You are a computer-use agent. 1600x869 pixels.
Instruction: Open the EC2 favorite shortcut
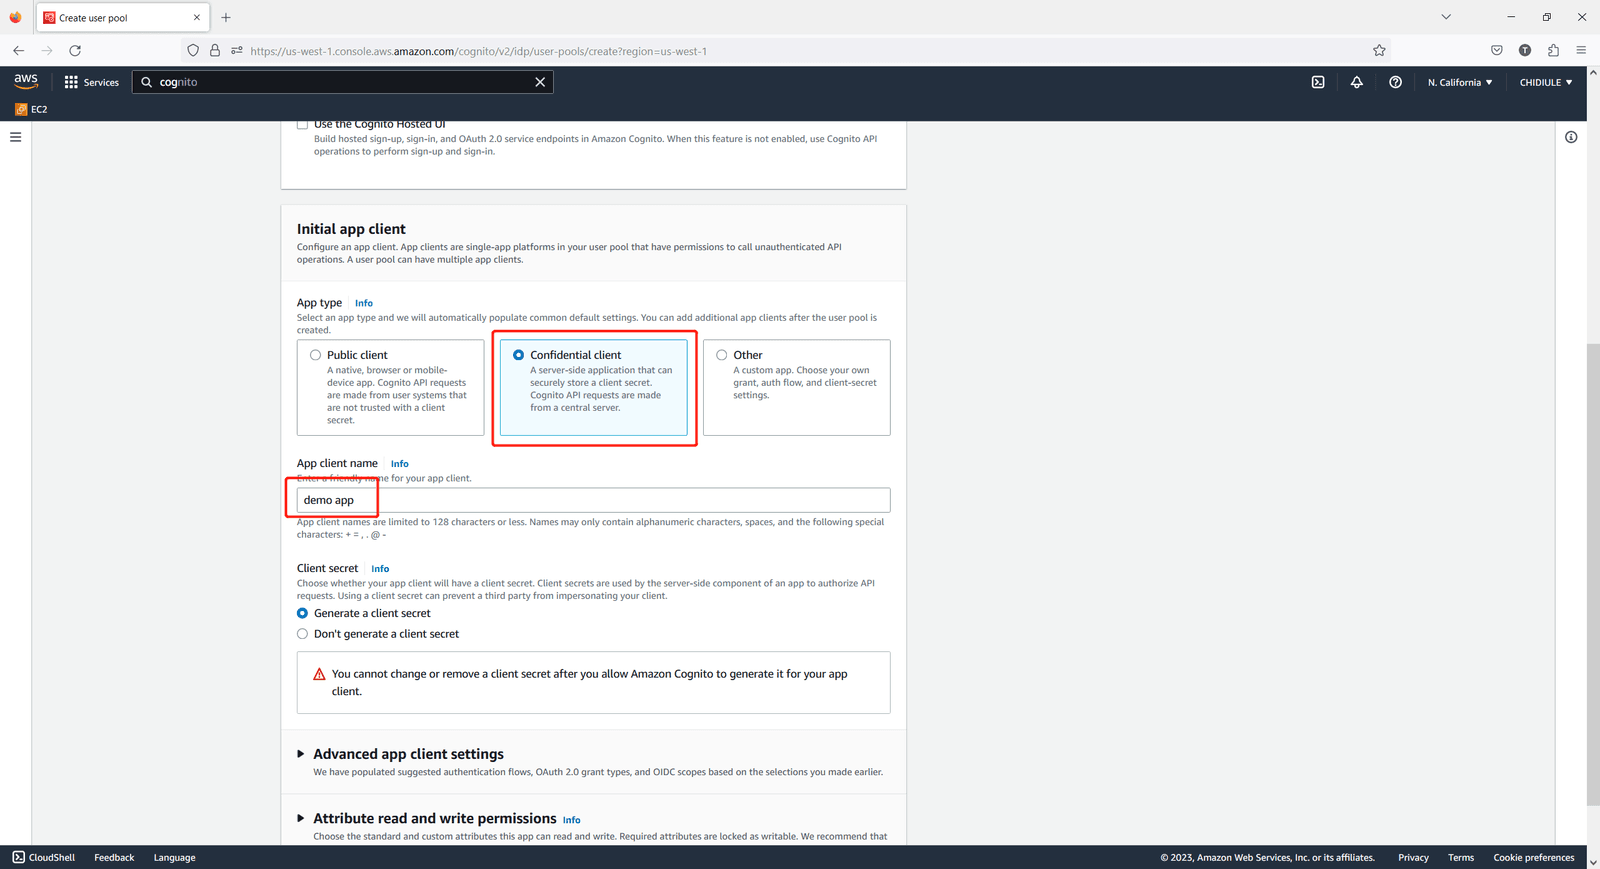[31, 109]
